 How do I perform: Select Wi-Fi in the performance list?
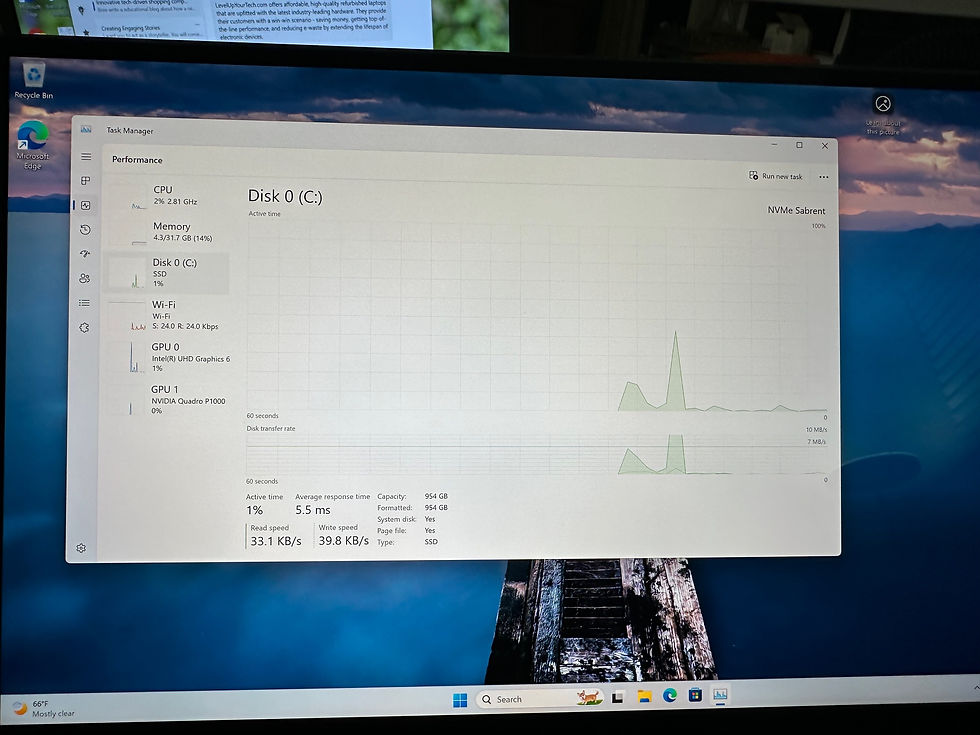[168, 315]
